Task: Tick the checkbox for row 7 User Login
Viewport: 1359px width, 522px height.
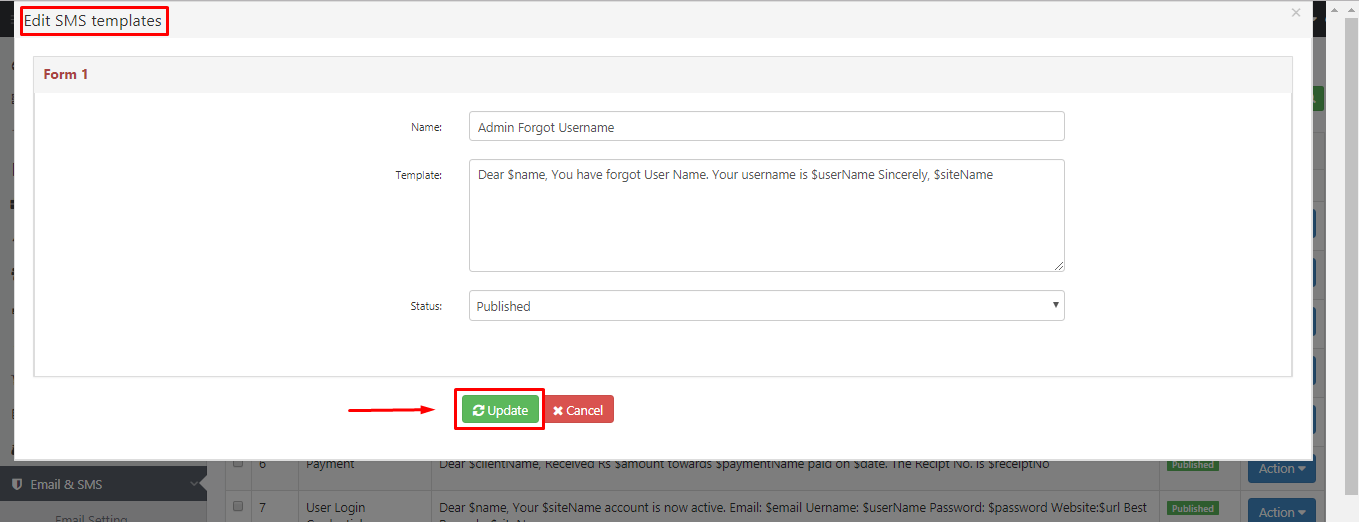Action: point(238,507)
